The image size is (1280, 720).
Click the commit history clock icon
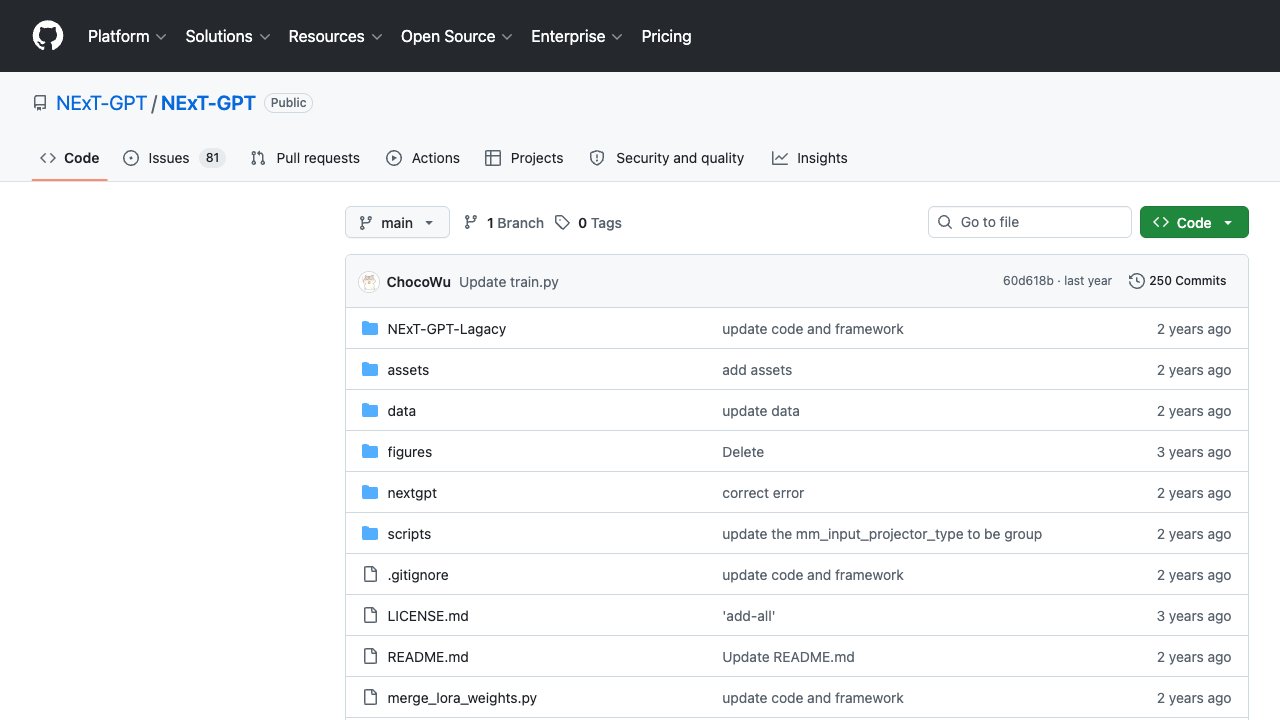pyautogui.click(x=1137, y=281)
